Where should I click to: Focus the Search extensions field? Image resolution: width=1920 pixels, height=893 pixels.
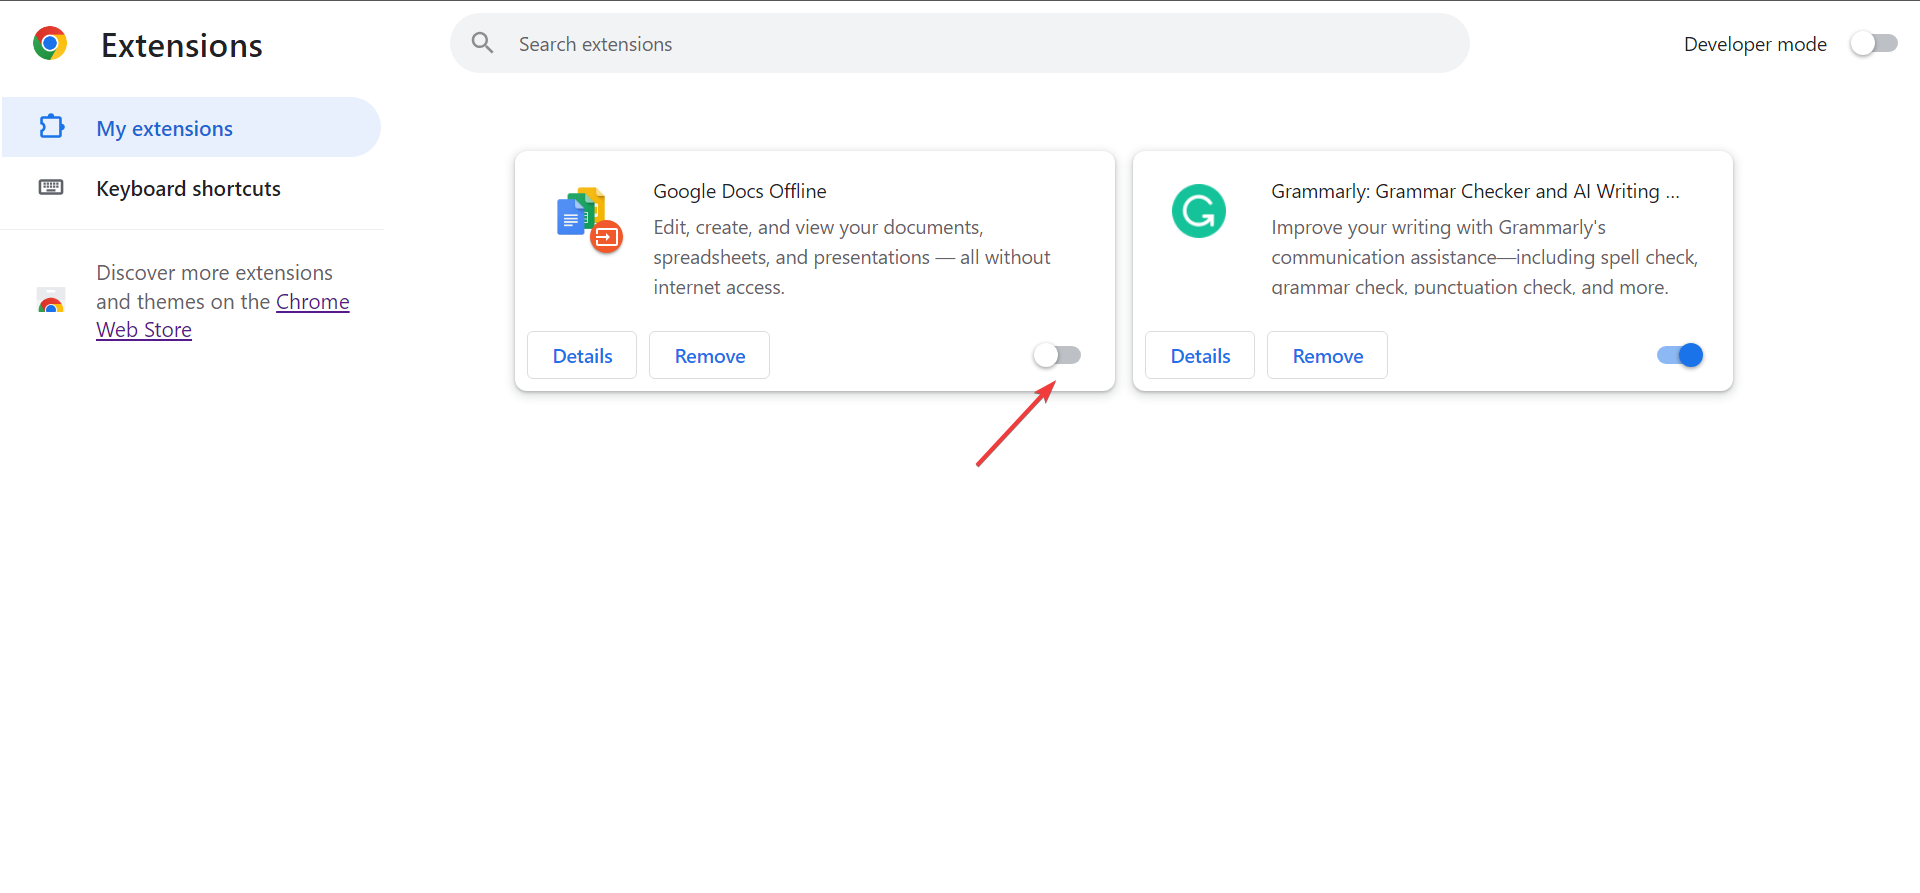coord(960,43)
